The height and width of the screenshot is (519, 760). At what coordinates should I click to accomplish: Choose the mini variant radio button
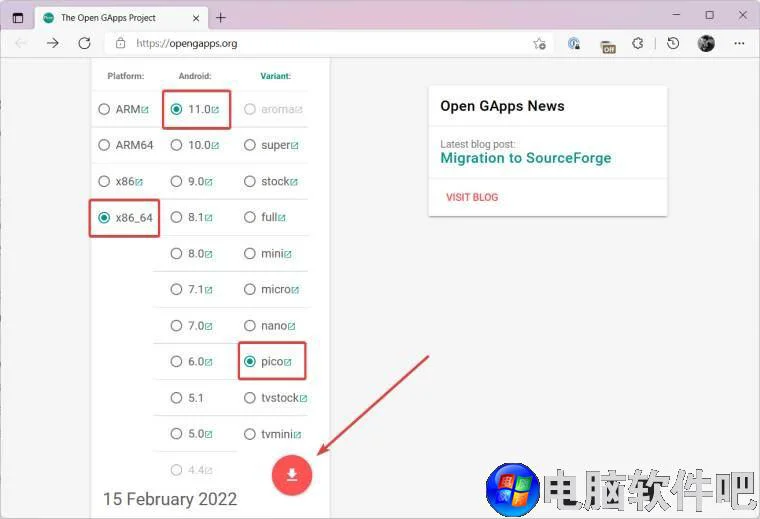tap(250, 253)
